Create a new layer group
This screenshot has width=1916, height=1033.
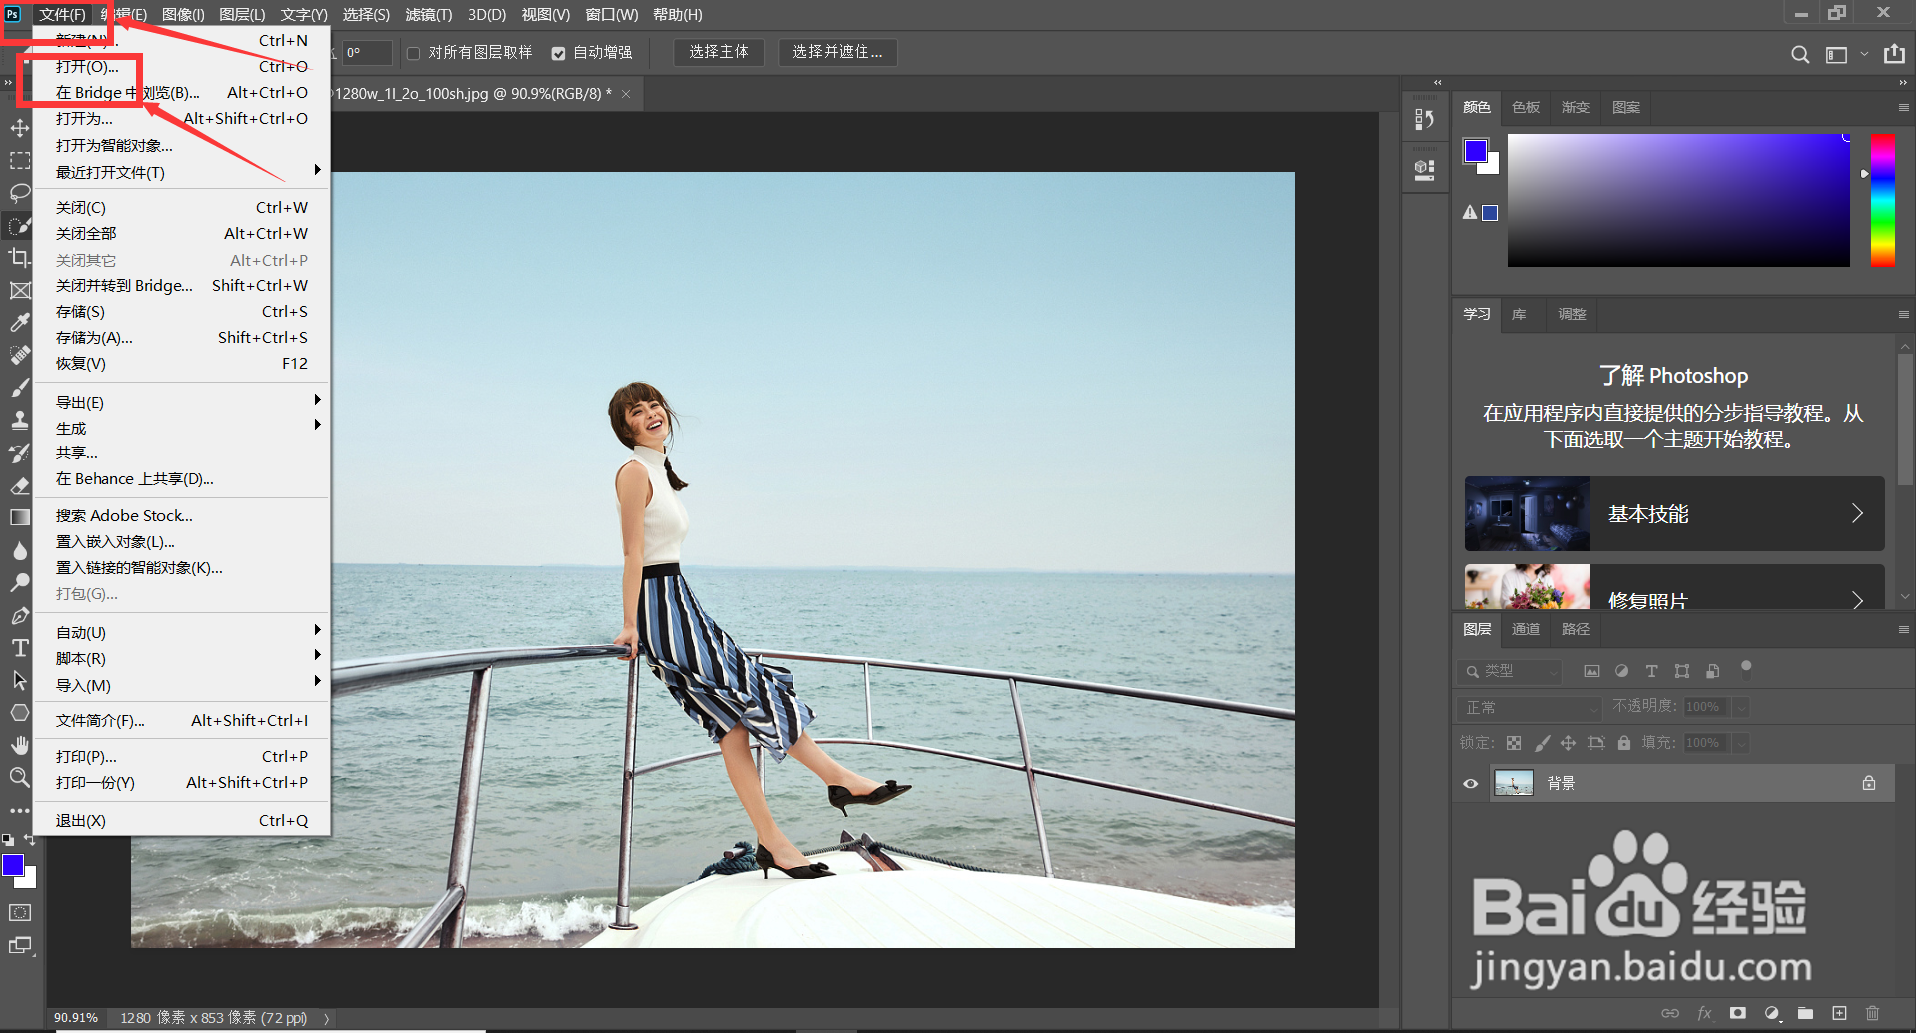[1805, 1013]
